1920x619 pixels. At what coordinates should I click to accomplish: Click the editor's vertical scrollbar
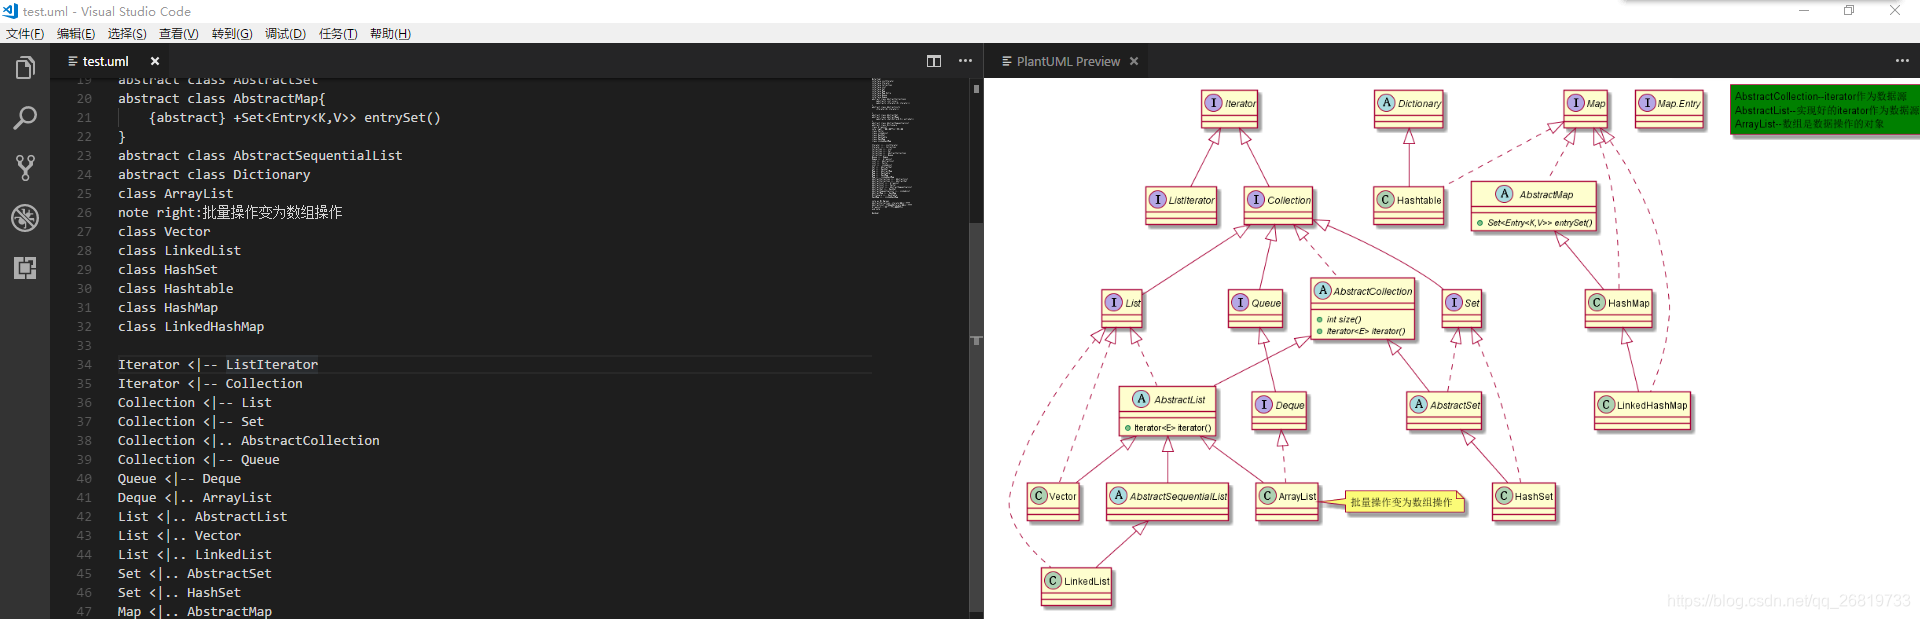click(976, 348)
